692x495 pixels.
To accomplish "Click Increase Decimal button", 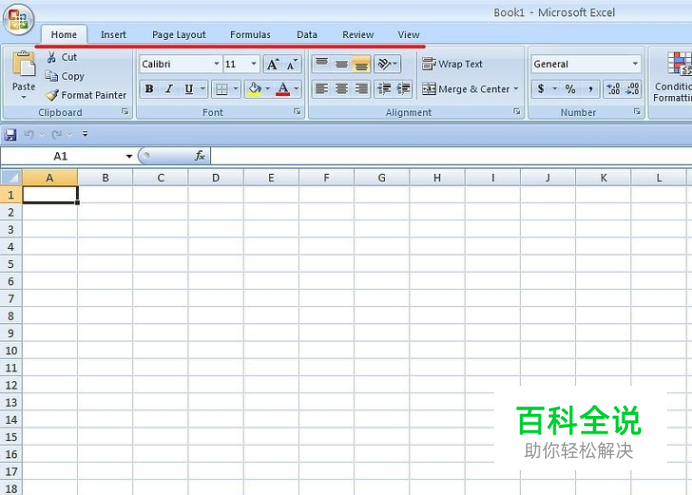I will [x=613, y=89].
